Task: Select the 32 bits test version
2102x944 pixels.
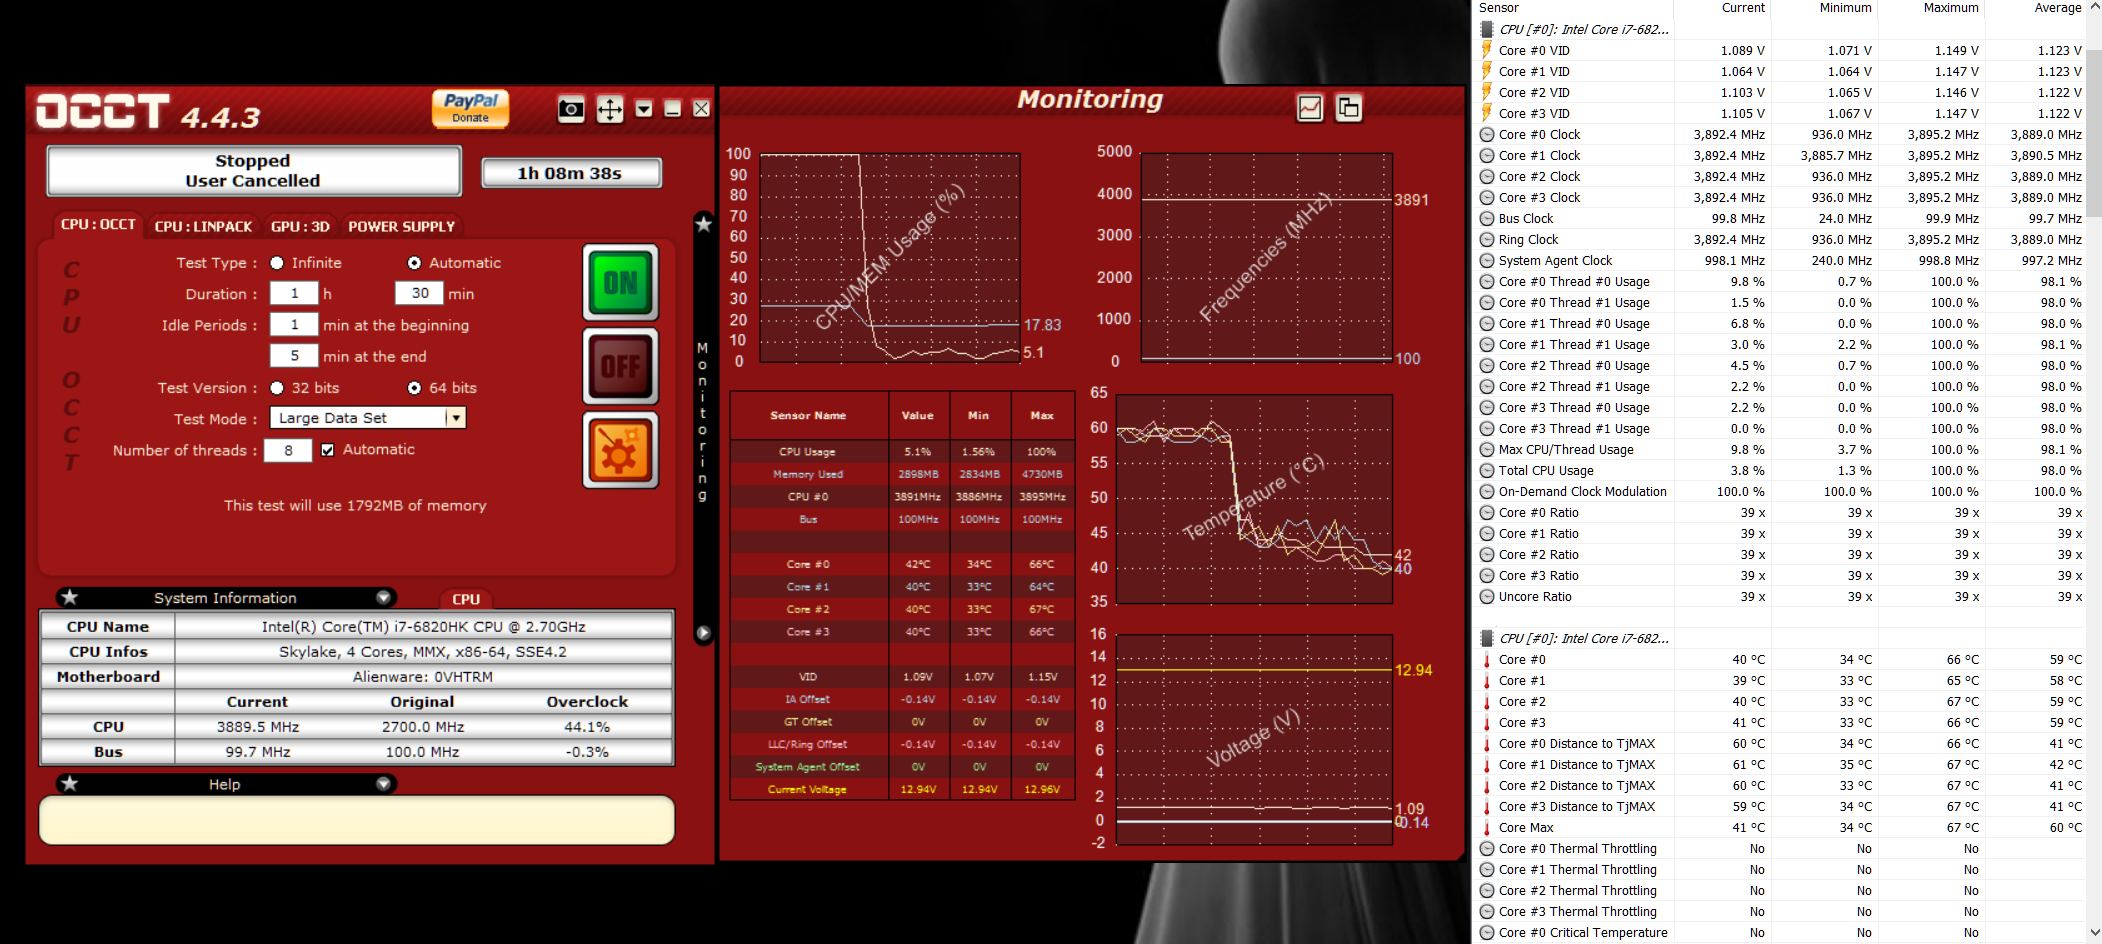Action: click(277, 388)
